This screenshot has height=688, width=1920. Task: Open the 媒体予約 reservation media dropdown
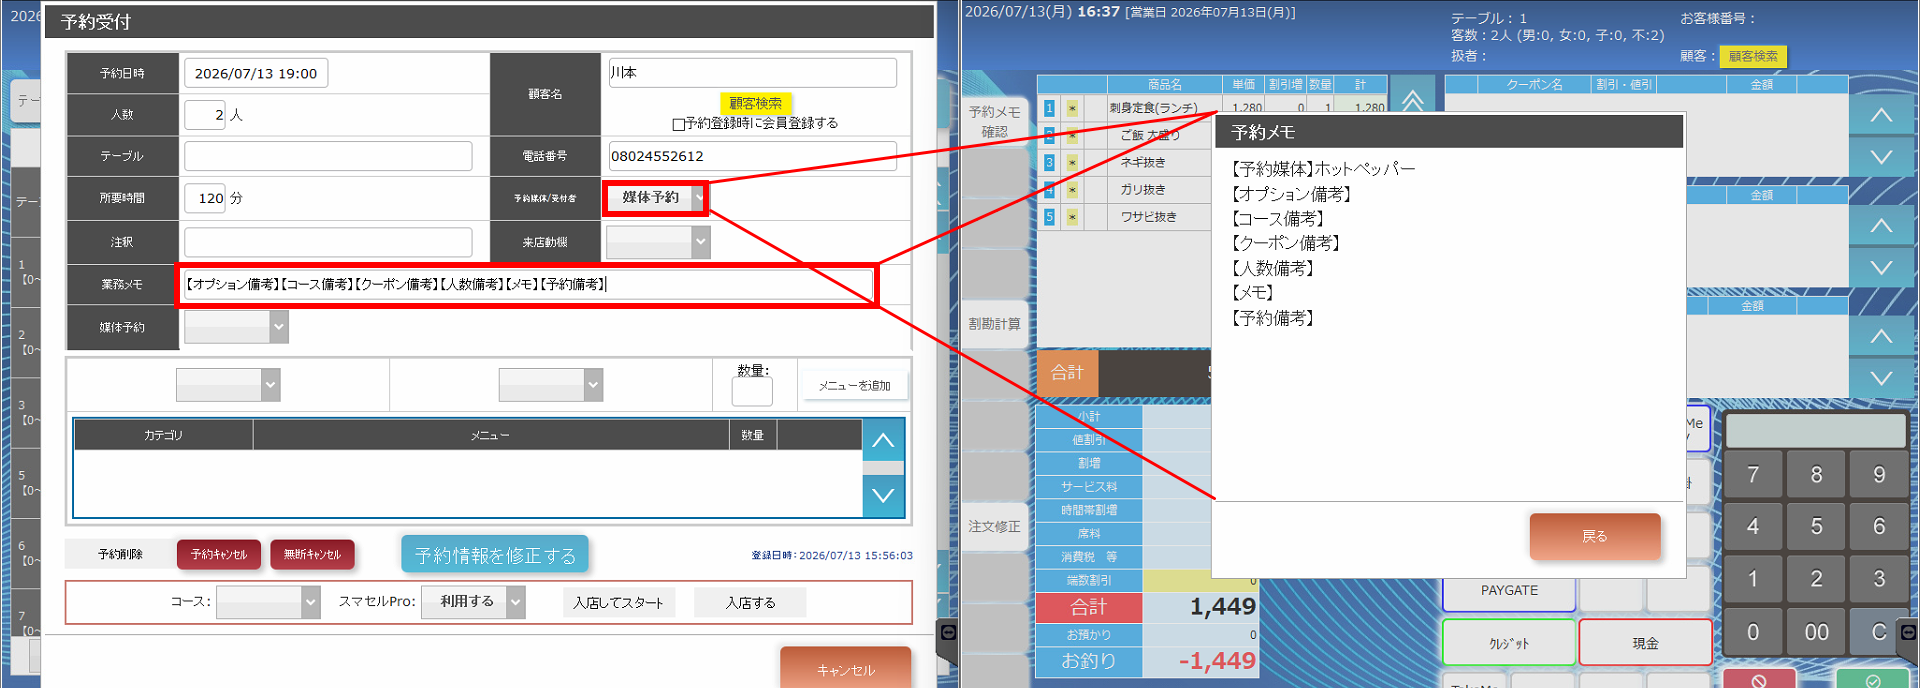click(655, 198)
